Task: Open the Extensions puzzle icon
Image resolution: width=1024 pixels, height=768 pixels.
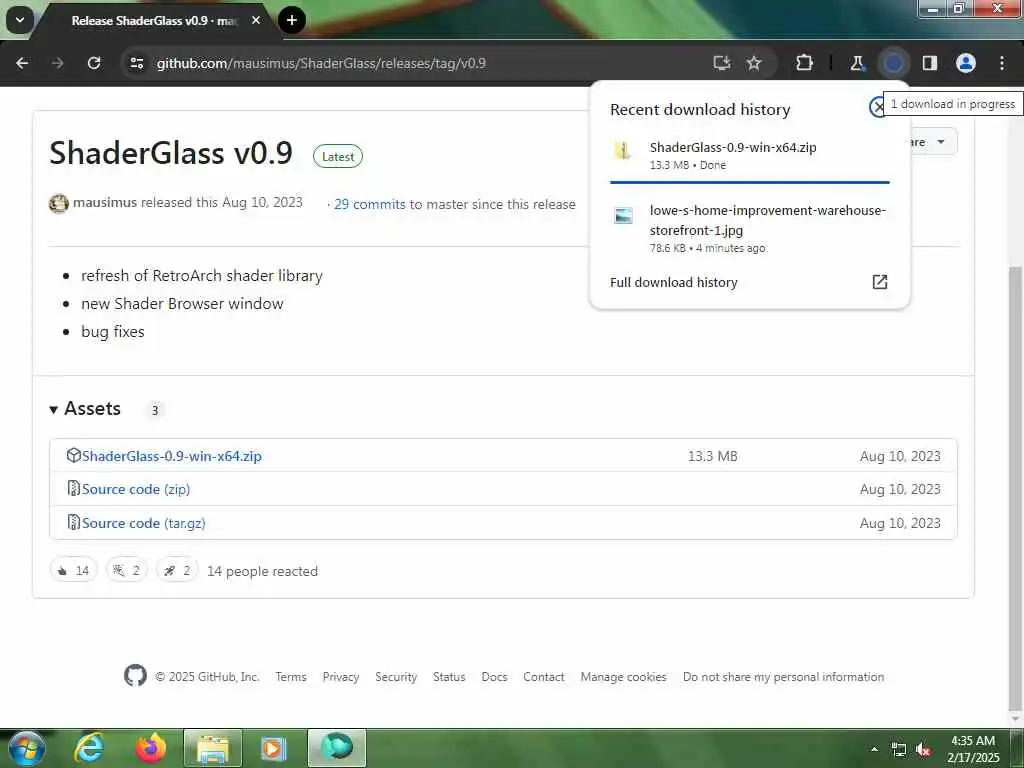Action: (804, 63)
